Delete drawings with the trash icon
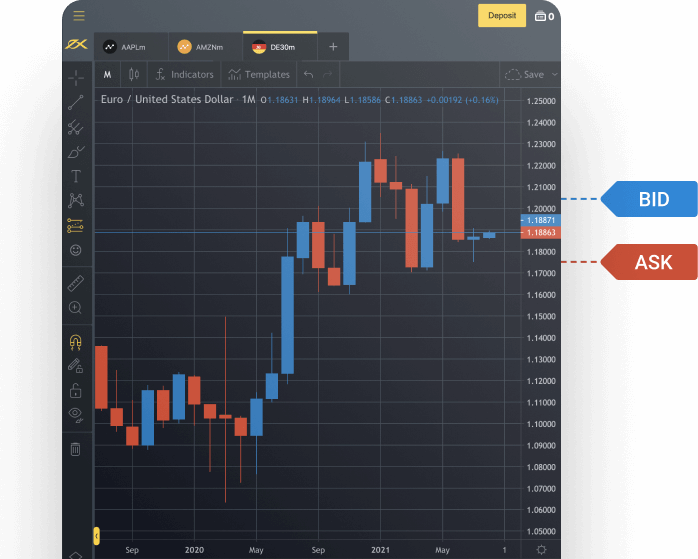The image size is (698, 559). tap(76, 449)
